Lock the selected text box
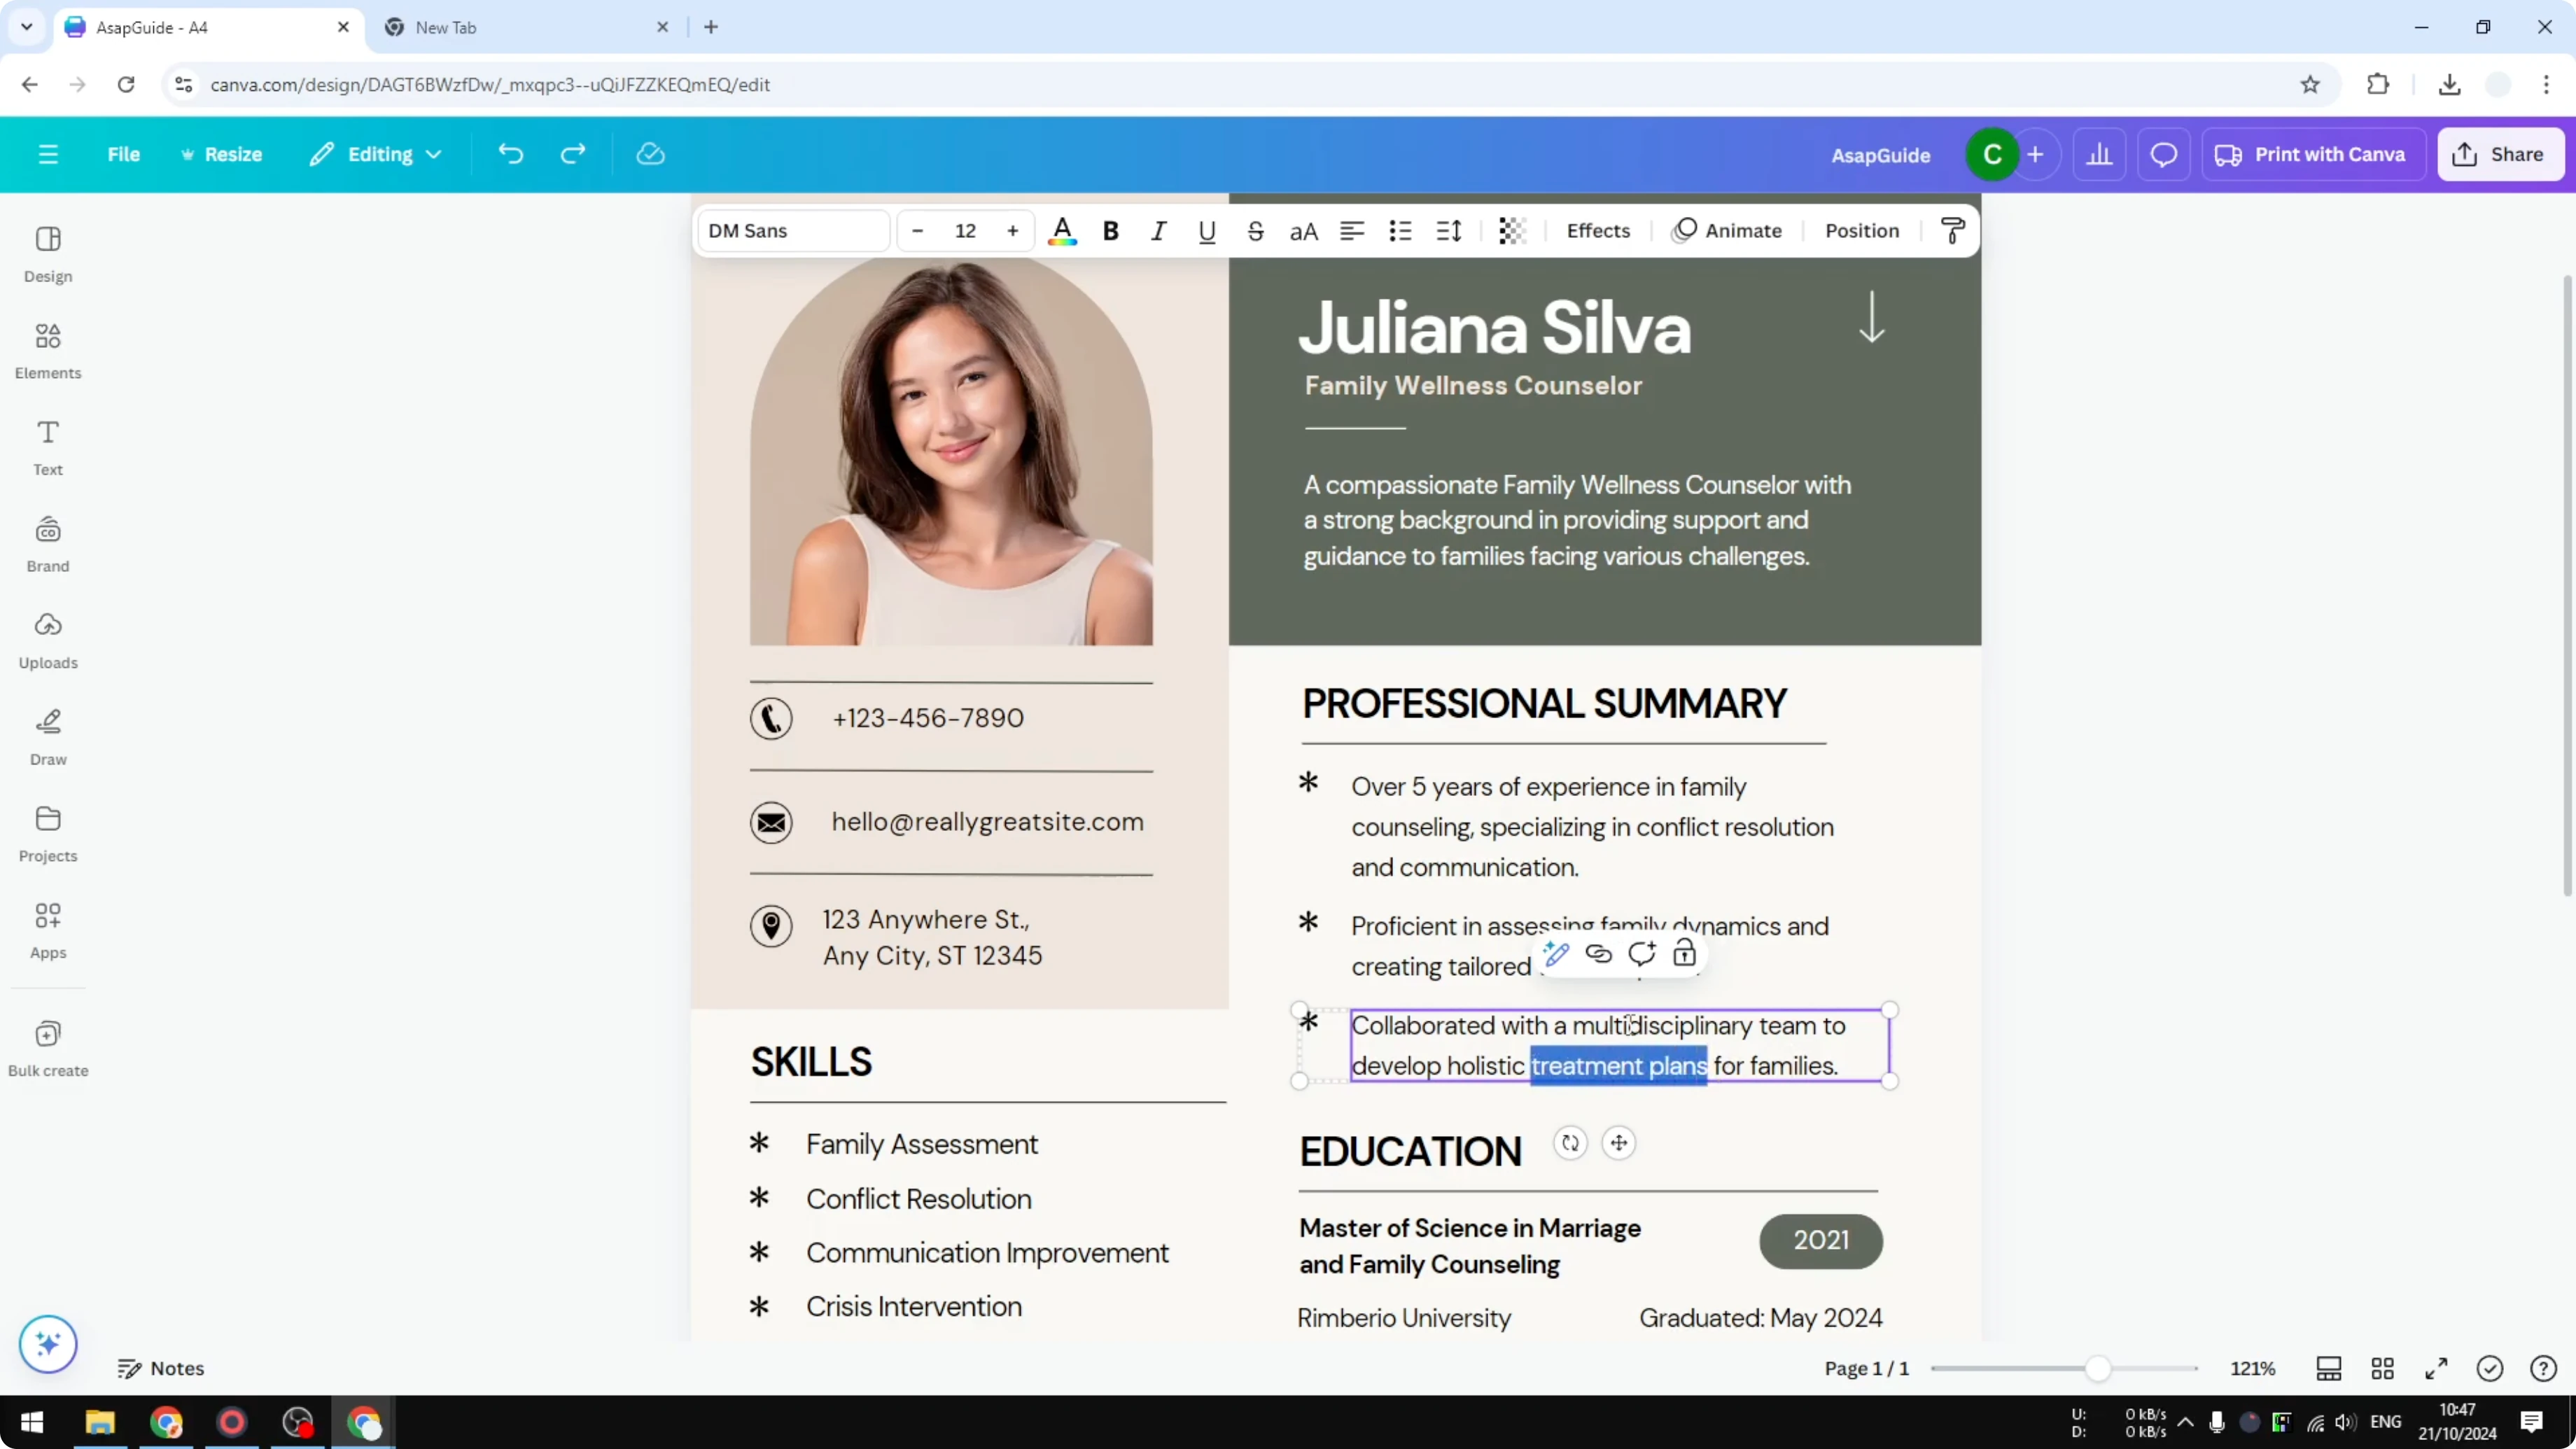The image size is (2576, 1449). [x=1684, y=954]
